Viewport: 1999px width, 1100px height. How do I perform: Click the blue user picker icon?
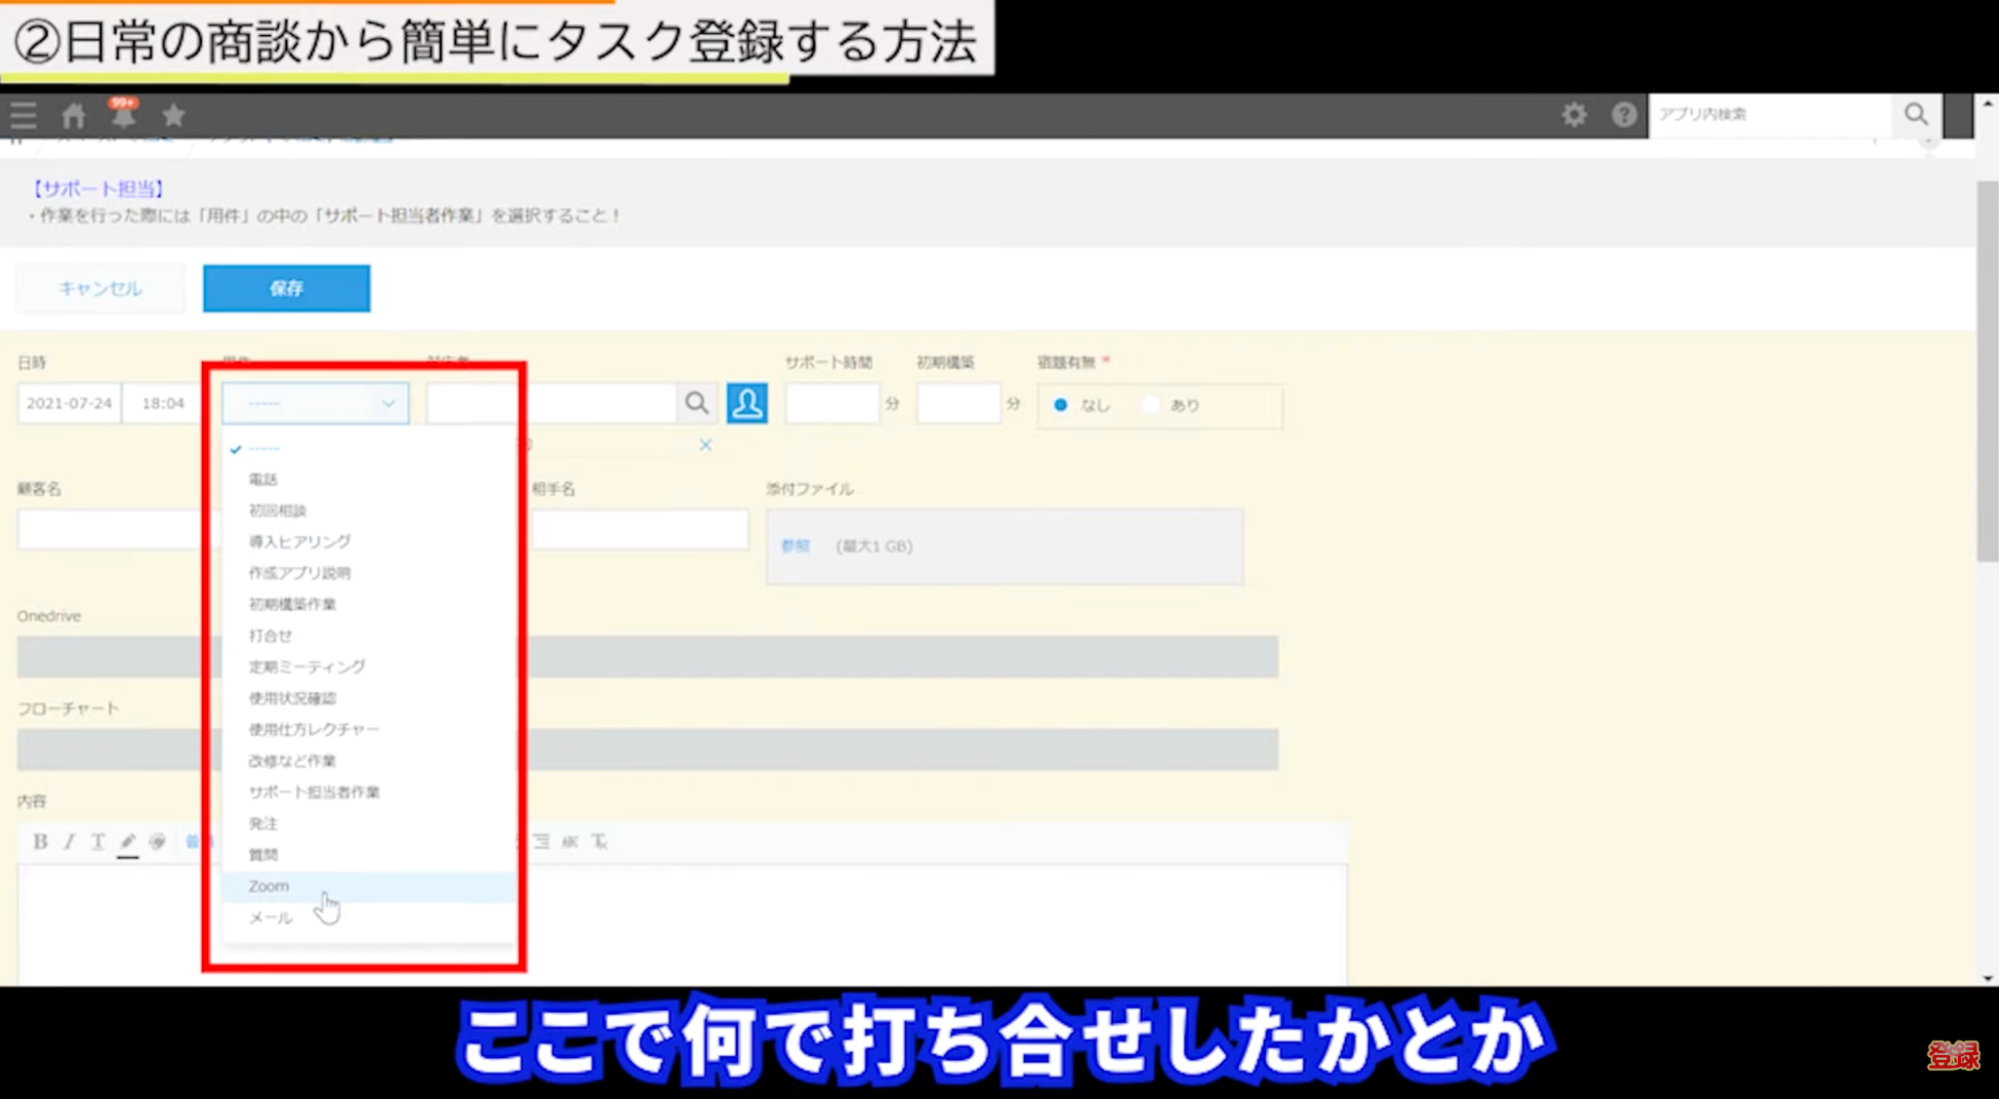click(747, 404)
